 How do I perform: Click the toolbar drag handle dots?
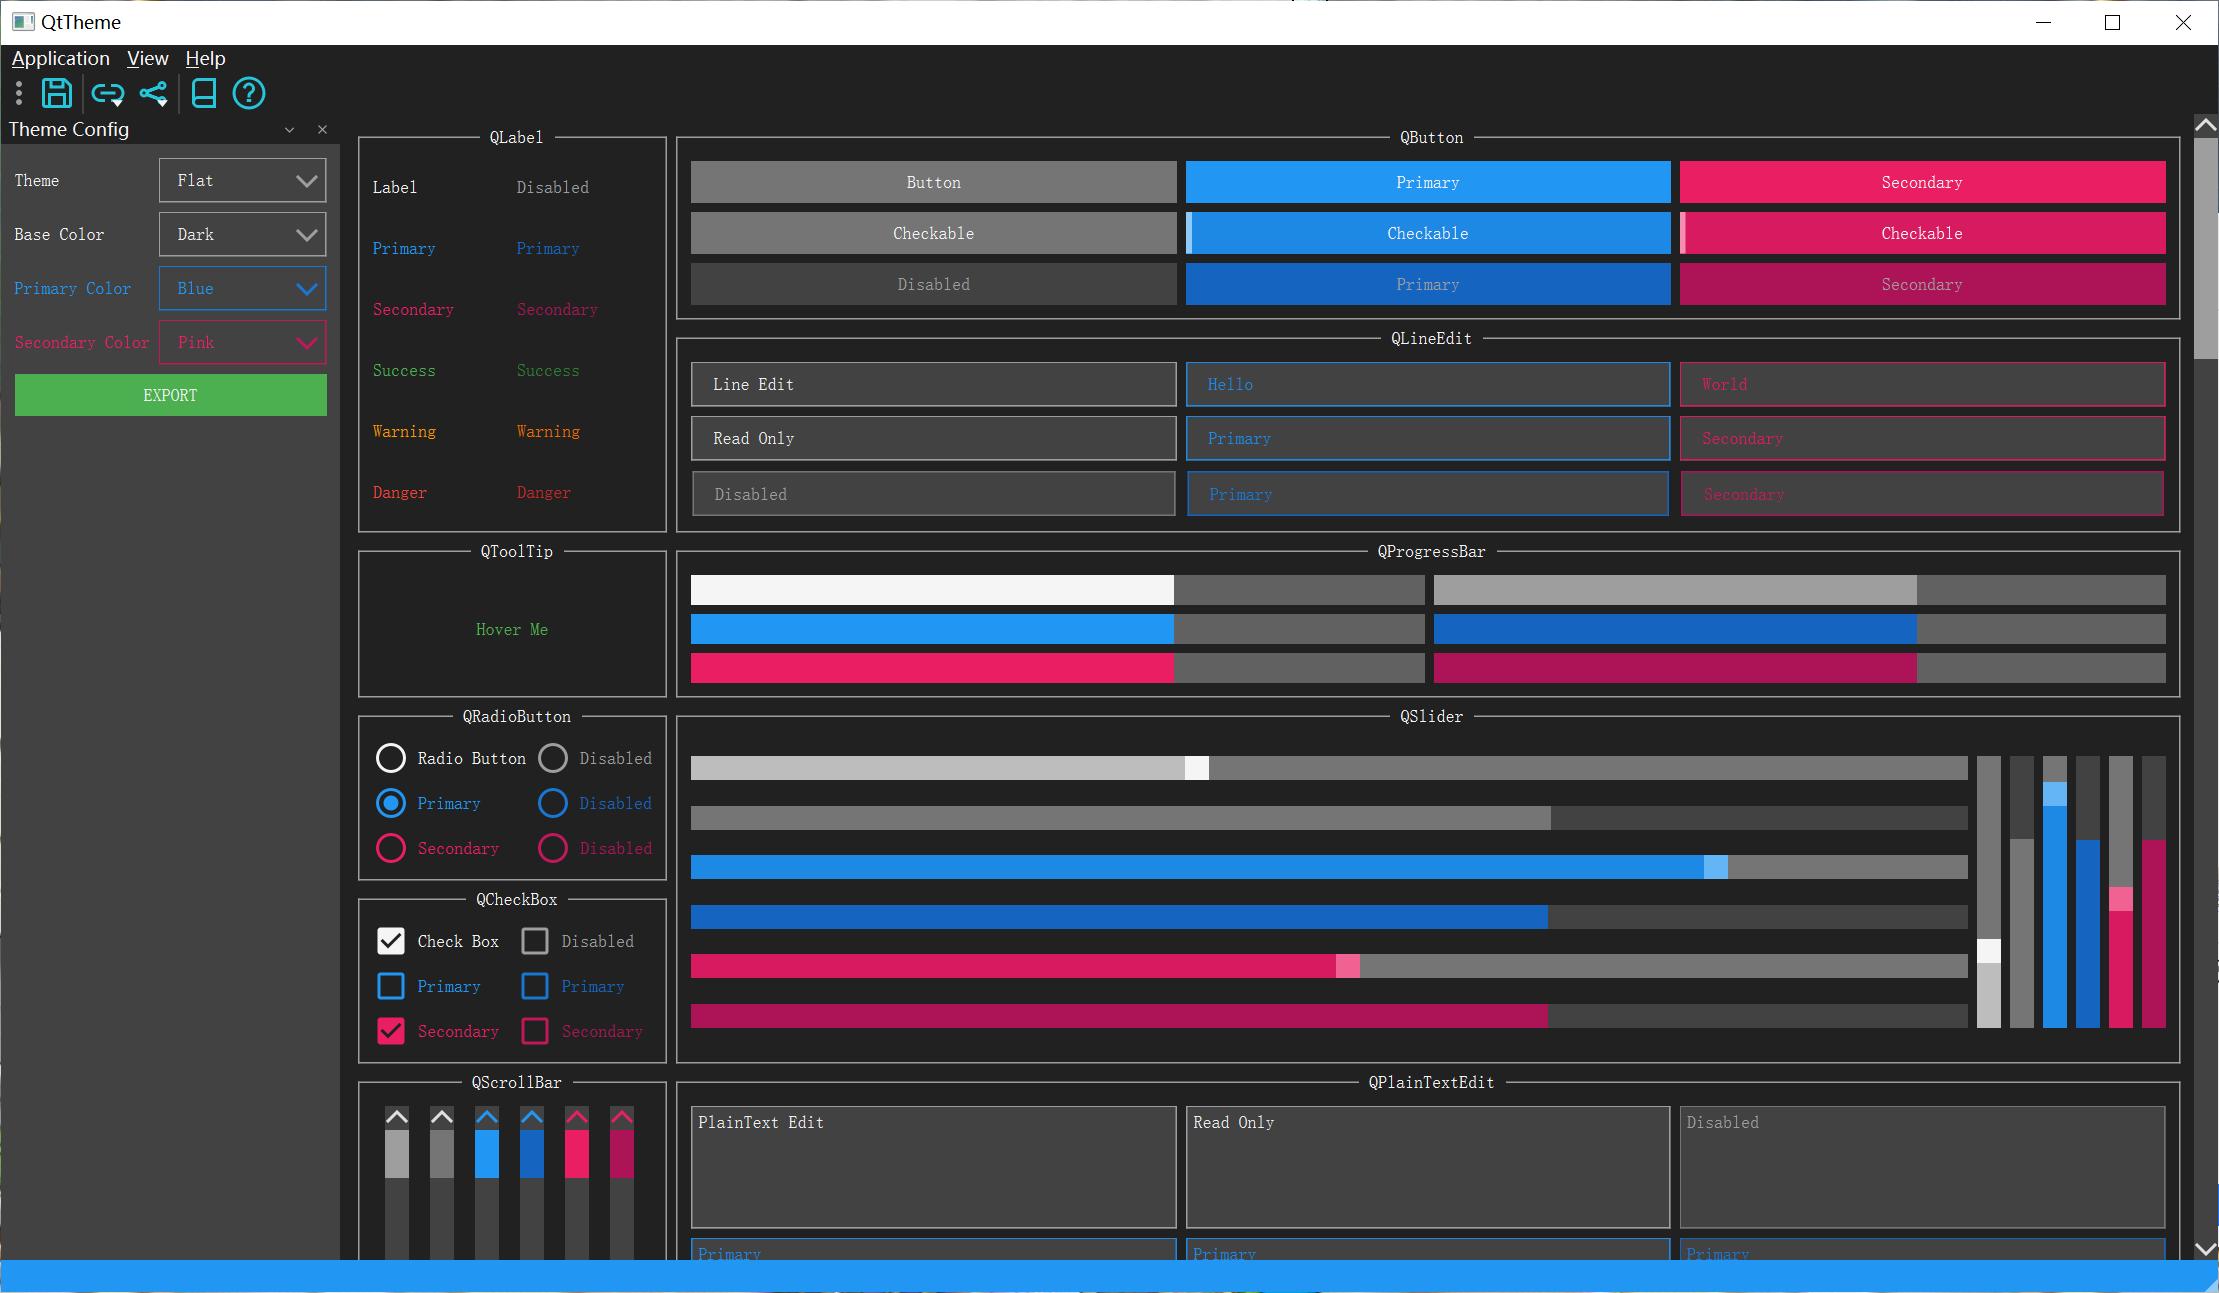tap(19, 94)
